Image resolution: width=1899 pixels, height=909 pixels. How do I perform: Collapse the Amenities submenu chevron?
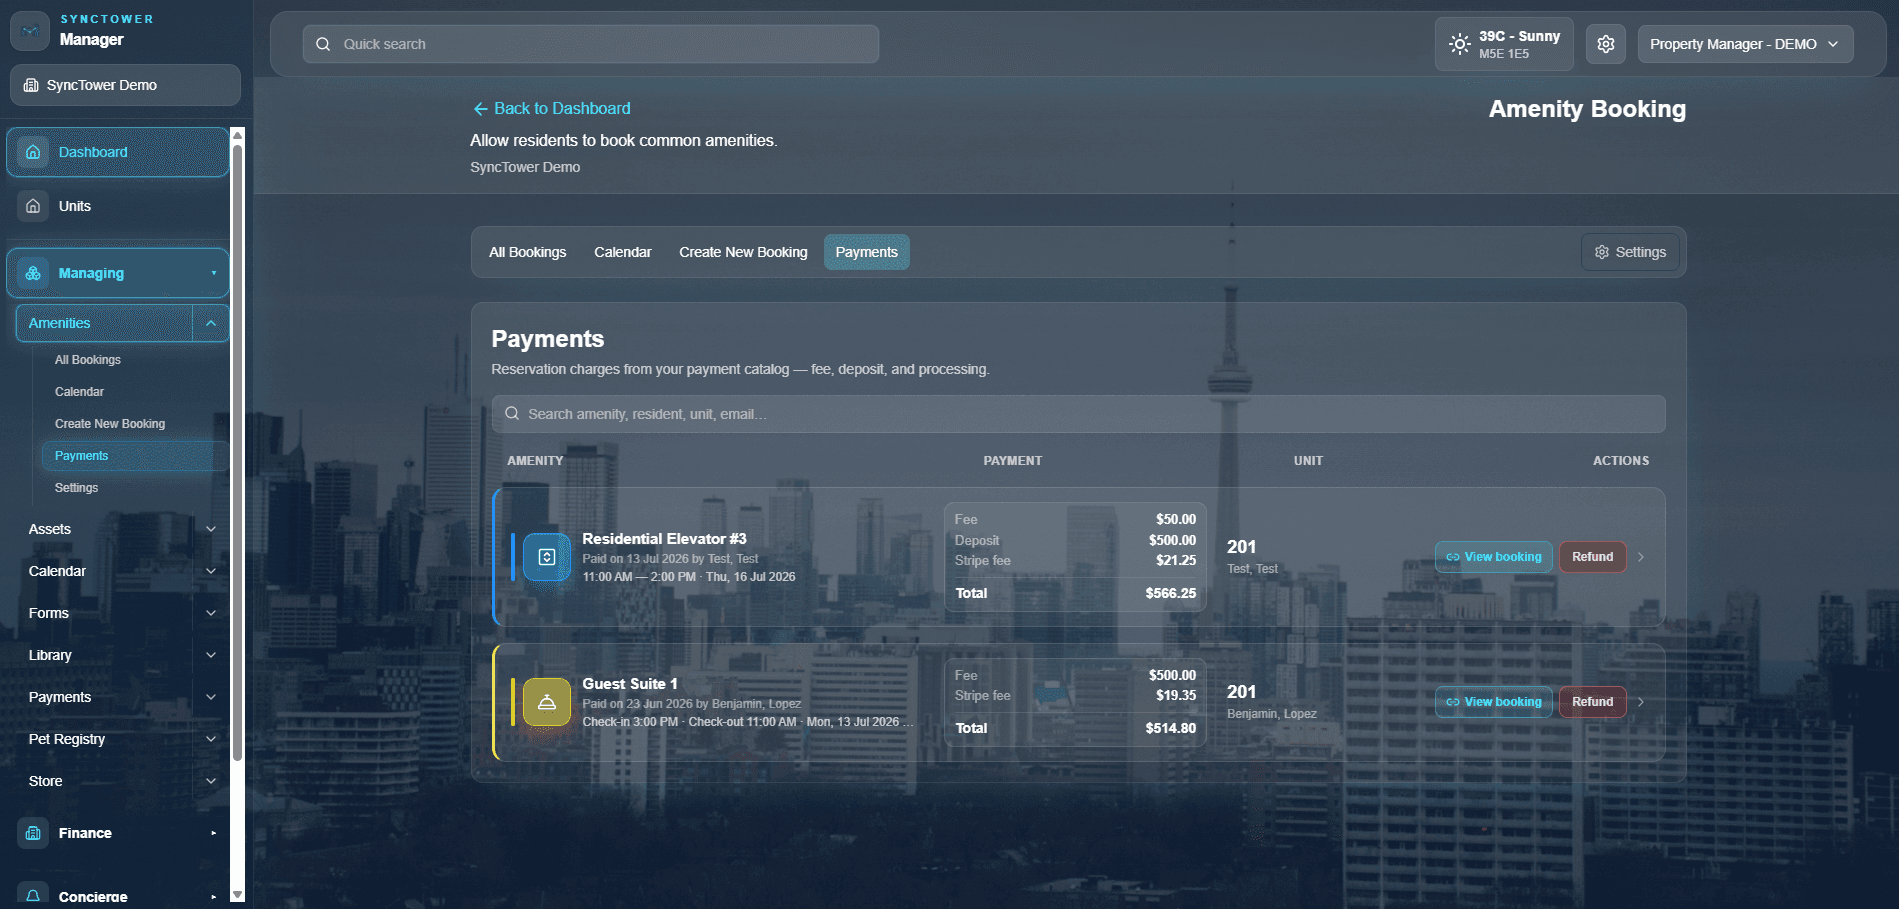click(211, 323)
